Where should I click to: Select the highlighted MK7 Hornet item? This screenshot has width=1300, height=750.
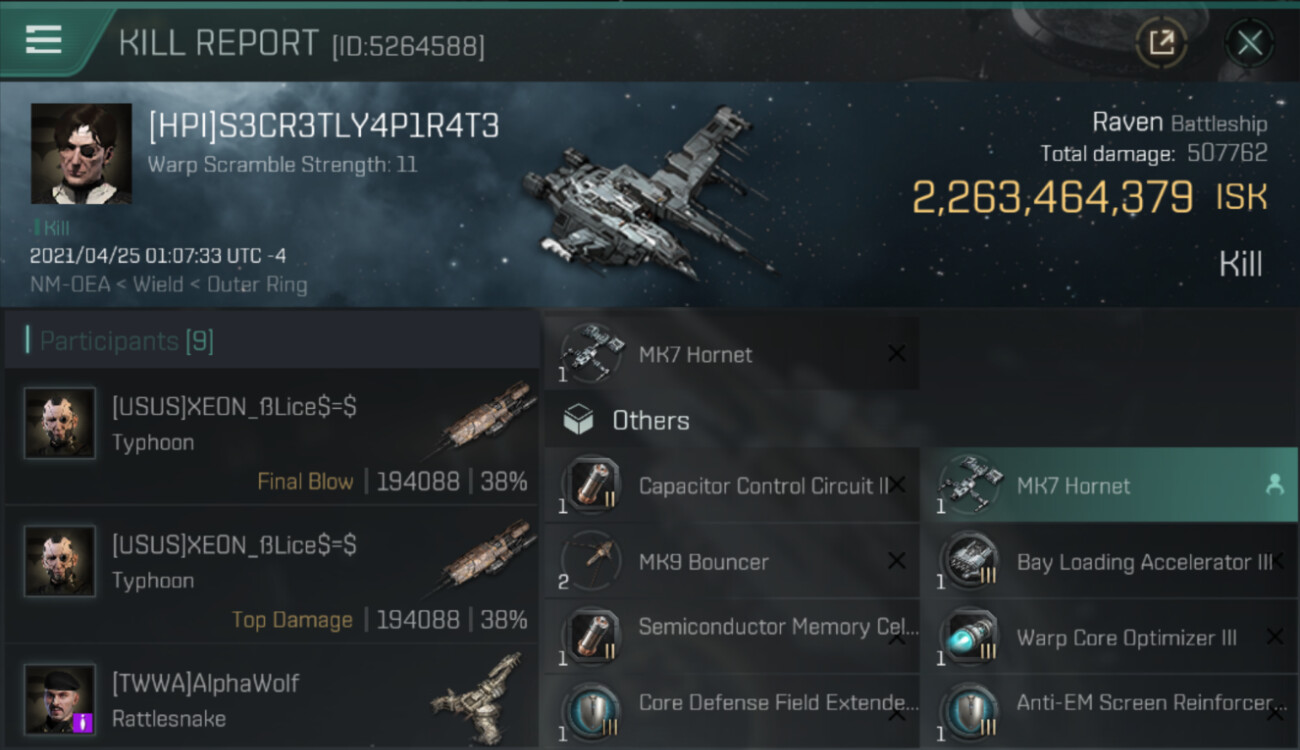coord(1109,485)
